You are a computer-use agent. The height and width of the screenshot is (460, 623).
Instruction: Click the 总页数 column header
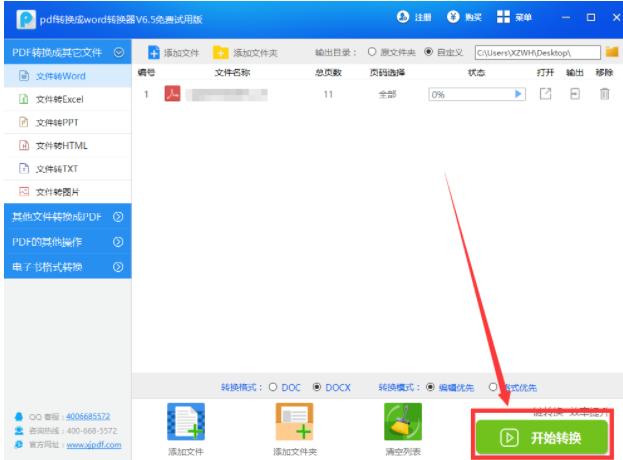click(328, 73)
